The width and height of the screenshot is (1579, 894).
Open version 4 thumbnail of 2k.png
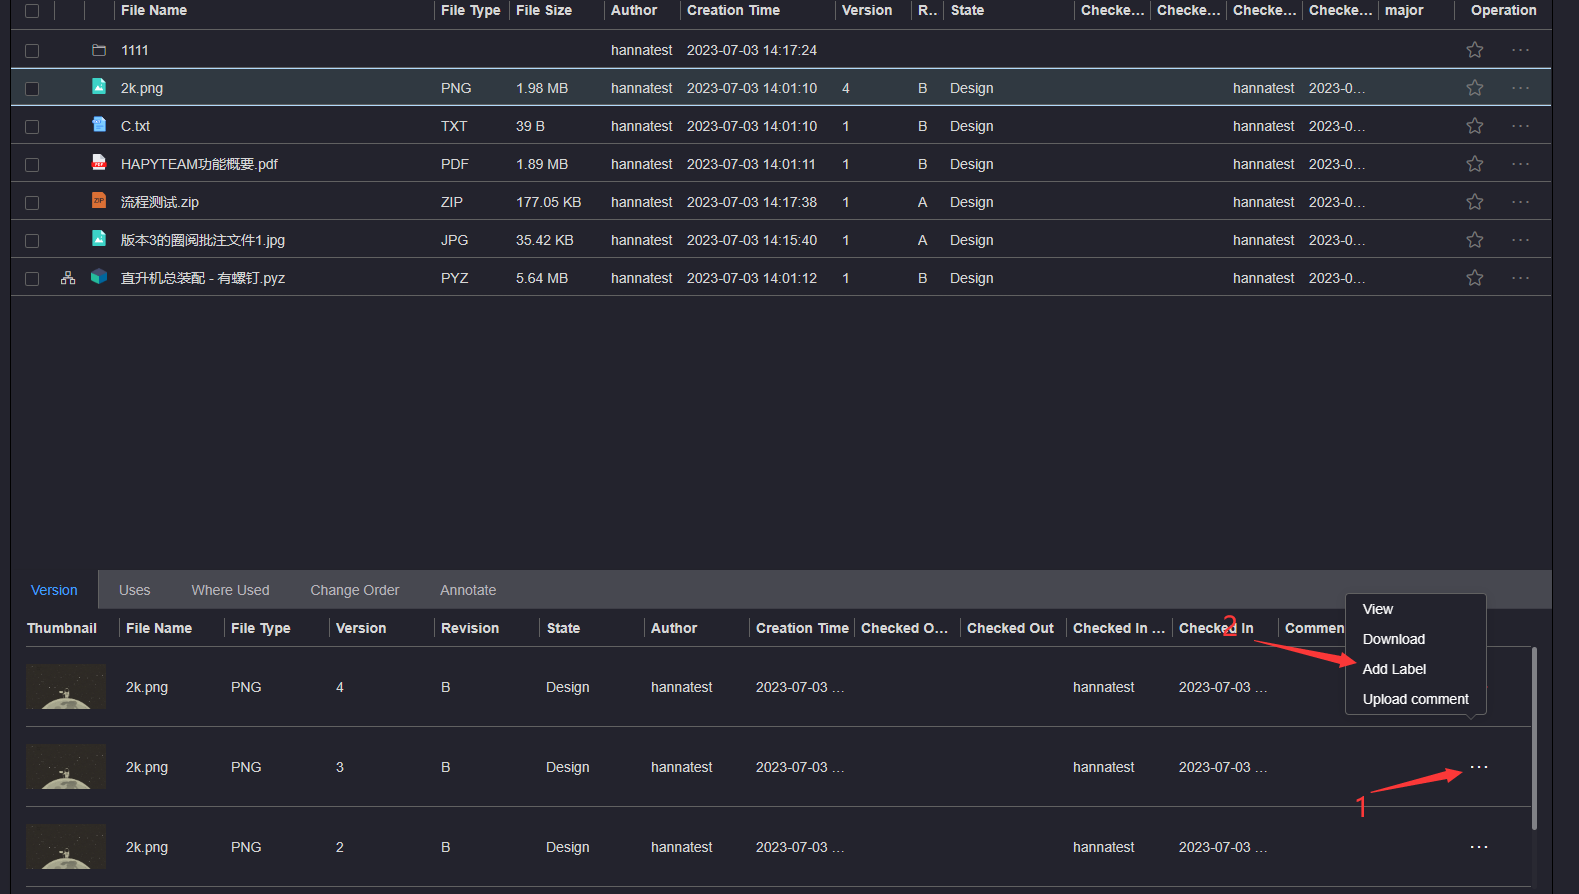(66, 687)
